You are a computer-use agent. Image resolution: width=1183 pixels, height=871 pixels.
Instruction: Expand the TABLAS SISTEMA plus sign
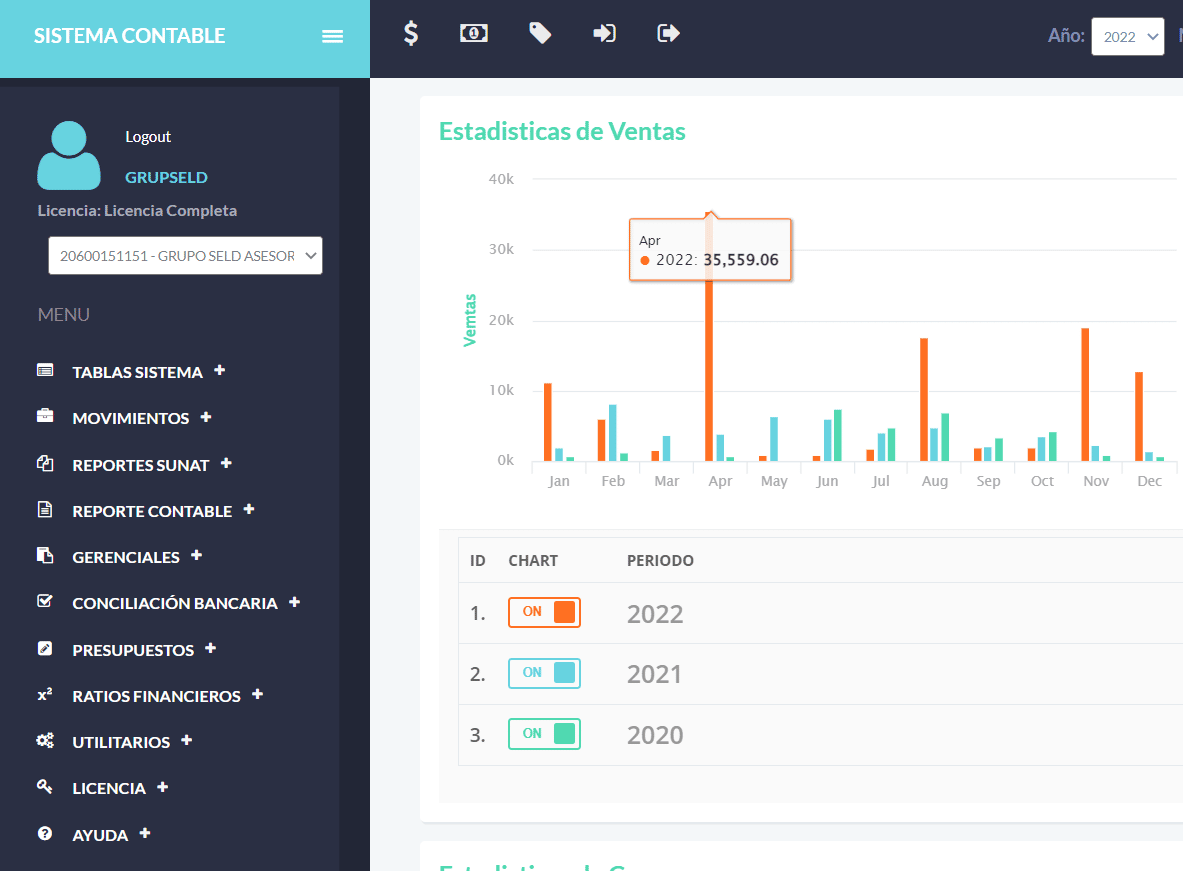click(x=220, y=371)
